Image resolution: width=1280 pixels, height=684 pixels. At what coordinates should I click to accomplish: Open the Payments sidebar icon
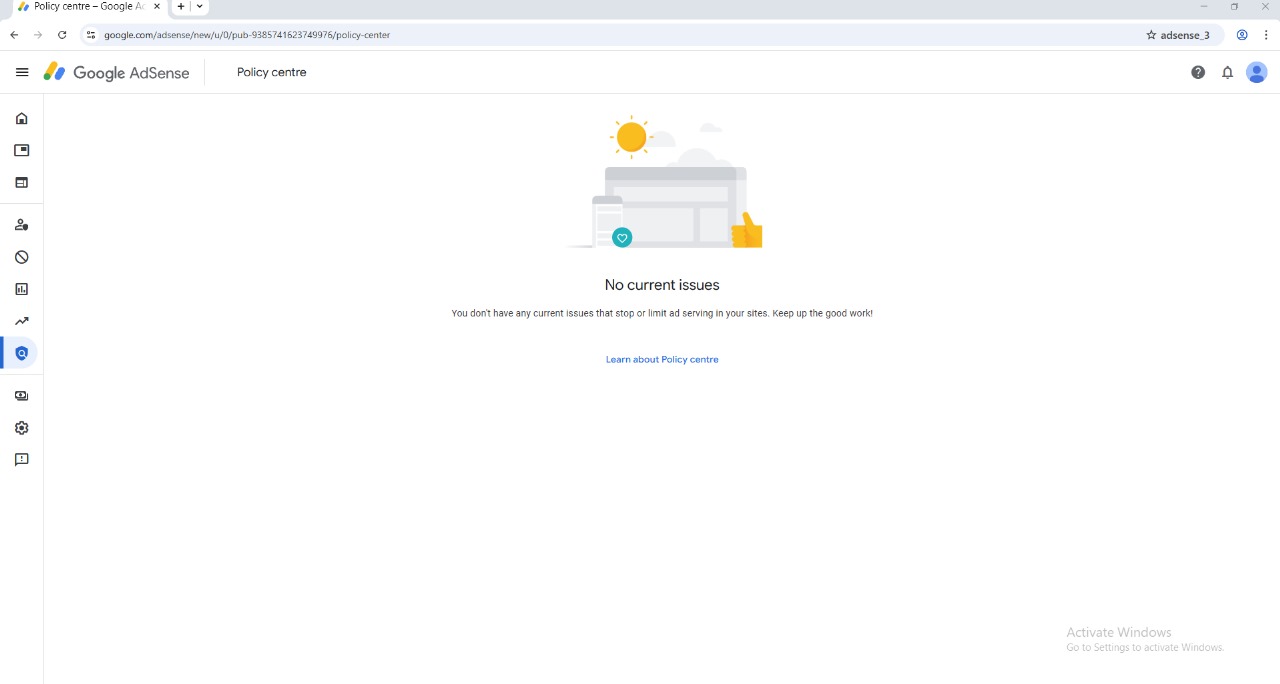[22, 396]
